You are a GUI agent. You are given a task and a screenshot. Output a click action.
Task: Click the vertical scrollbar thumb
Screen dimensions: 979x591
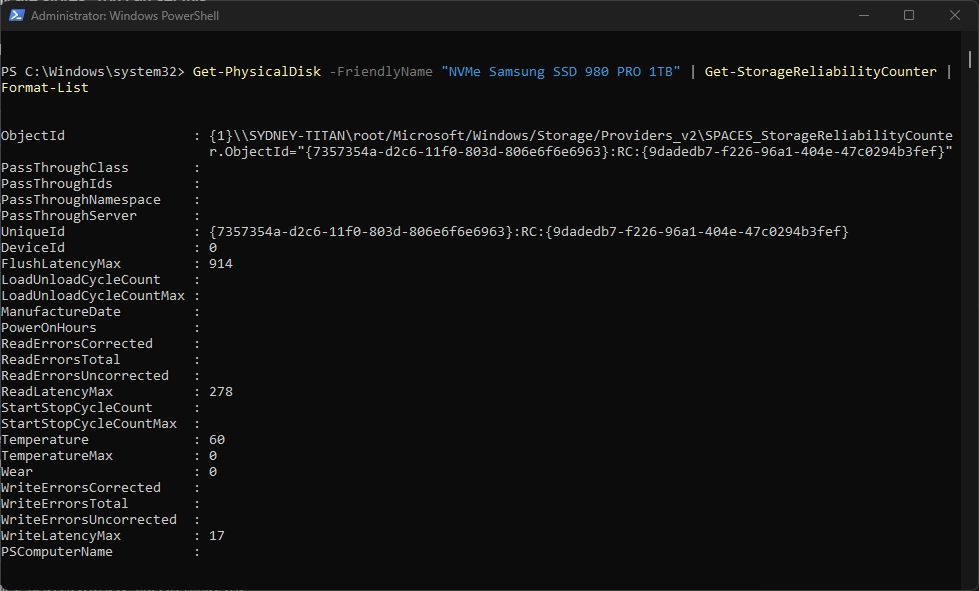[967, 60]
